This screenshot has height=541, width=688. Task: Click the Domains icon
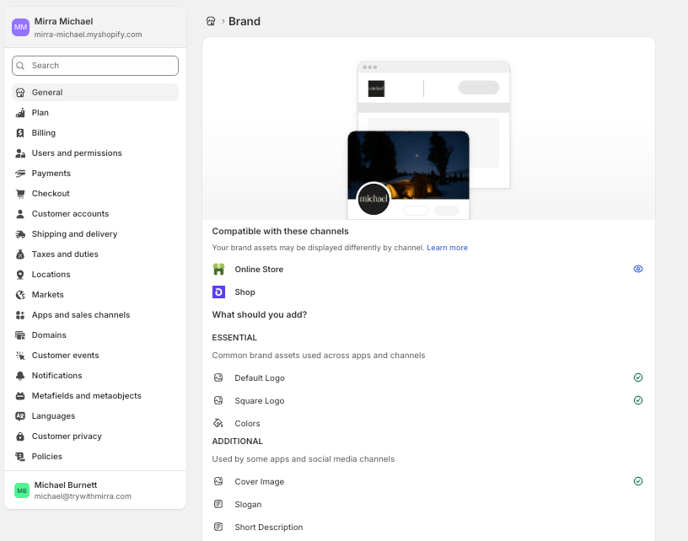coord(20,335)
